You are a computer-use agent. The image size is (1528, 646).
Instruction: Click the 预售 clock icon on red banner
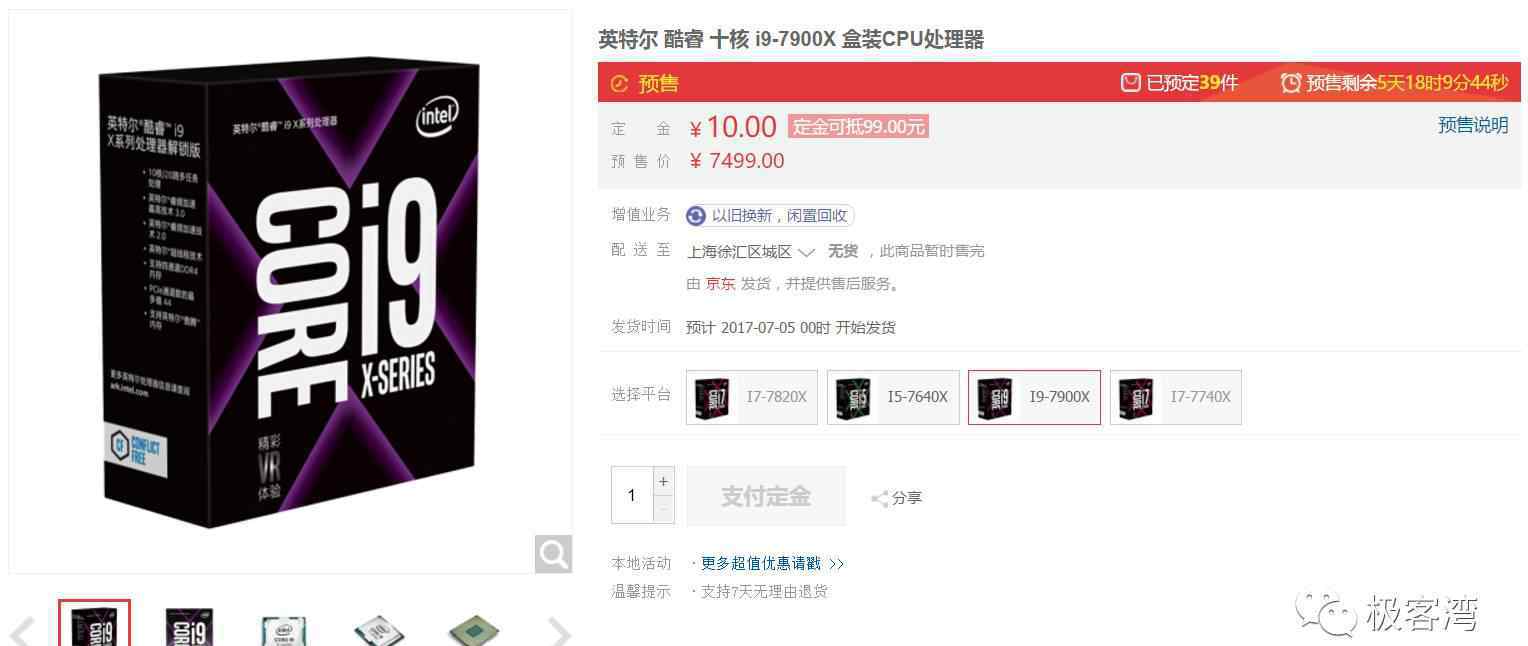click(619, 83)
